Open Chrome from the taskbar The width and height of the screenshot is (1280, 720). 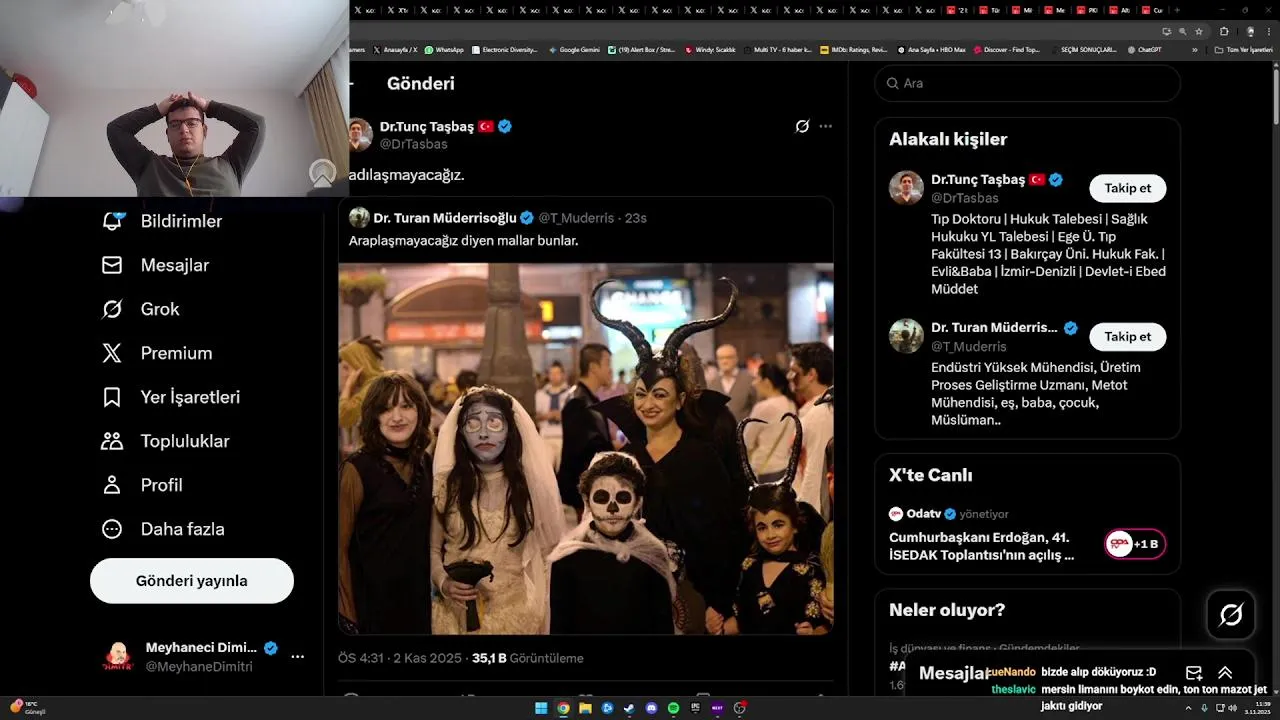(x=563, y=708)
